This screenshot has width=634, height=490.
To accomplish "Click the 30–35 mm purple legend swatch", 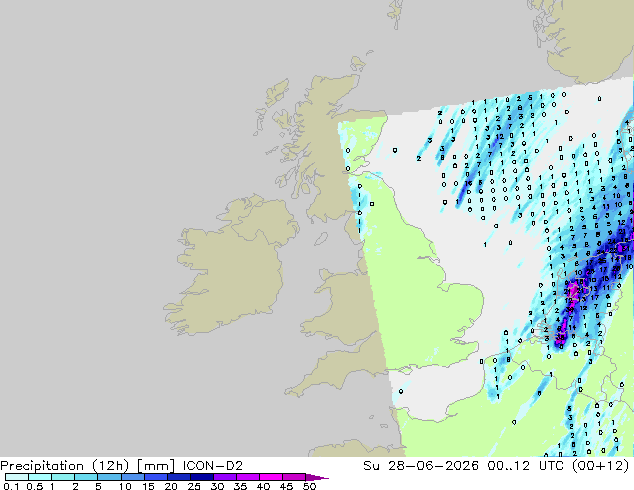I will [x=224, y=477].
